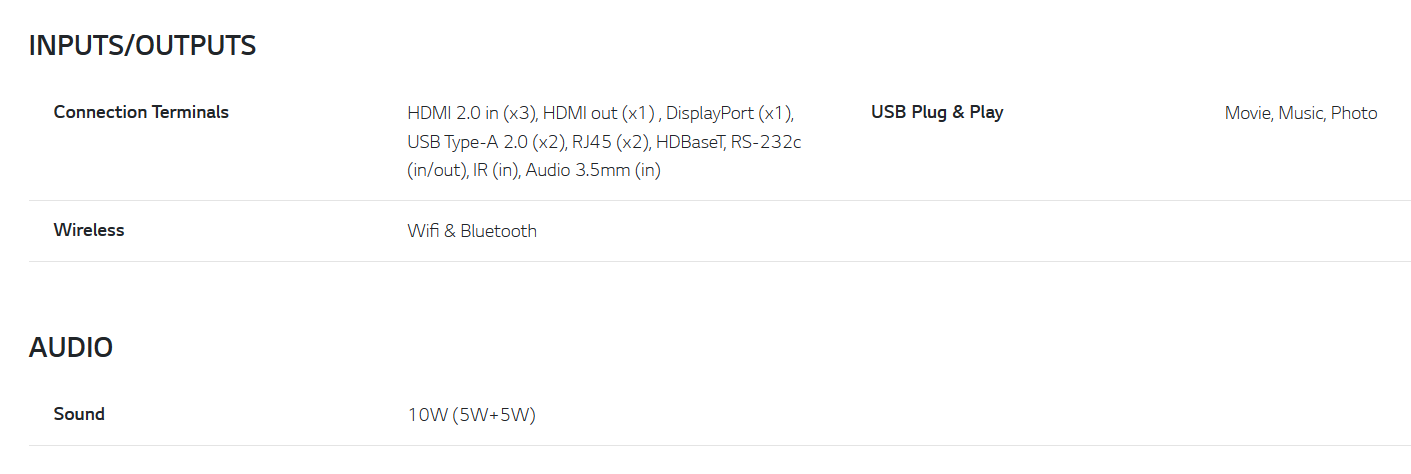Click the "10W (5W+5W)" sound value
Viewport: 1411px width, 474px height.
(472, 415)
